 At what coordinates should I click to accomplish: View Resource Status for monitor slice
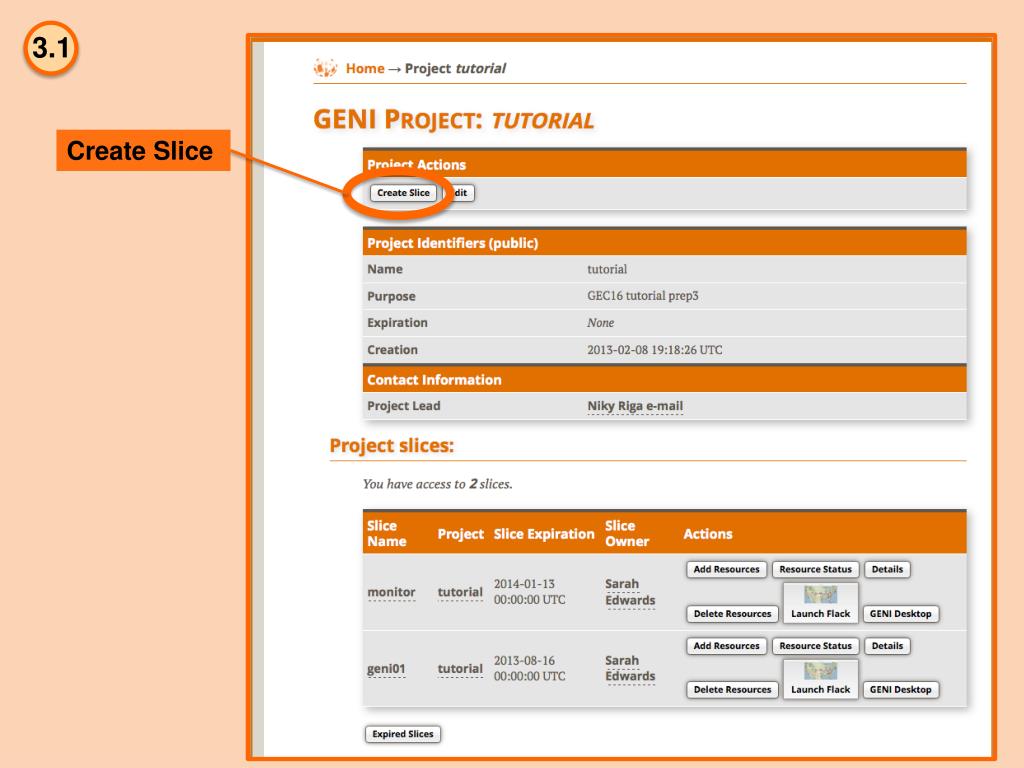(815, 569)
